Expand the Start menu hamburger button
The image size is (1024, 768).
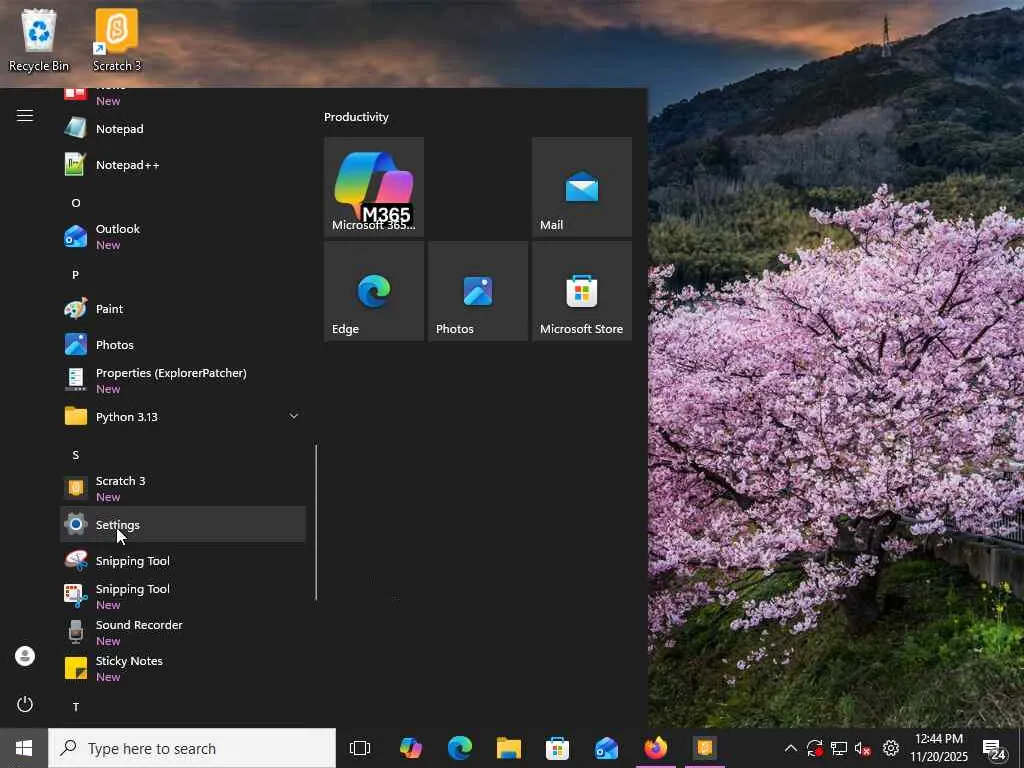(x=25, y=116)
